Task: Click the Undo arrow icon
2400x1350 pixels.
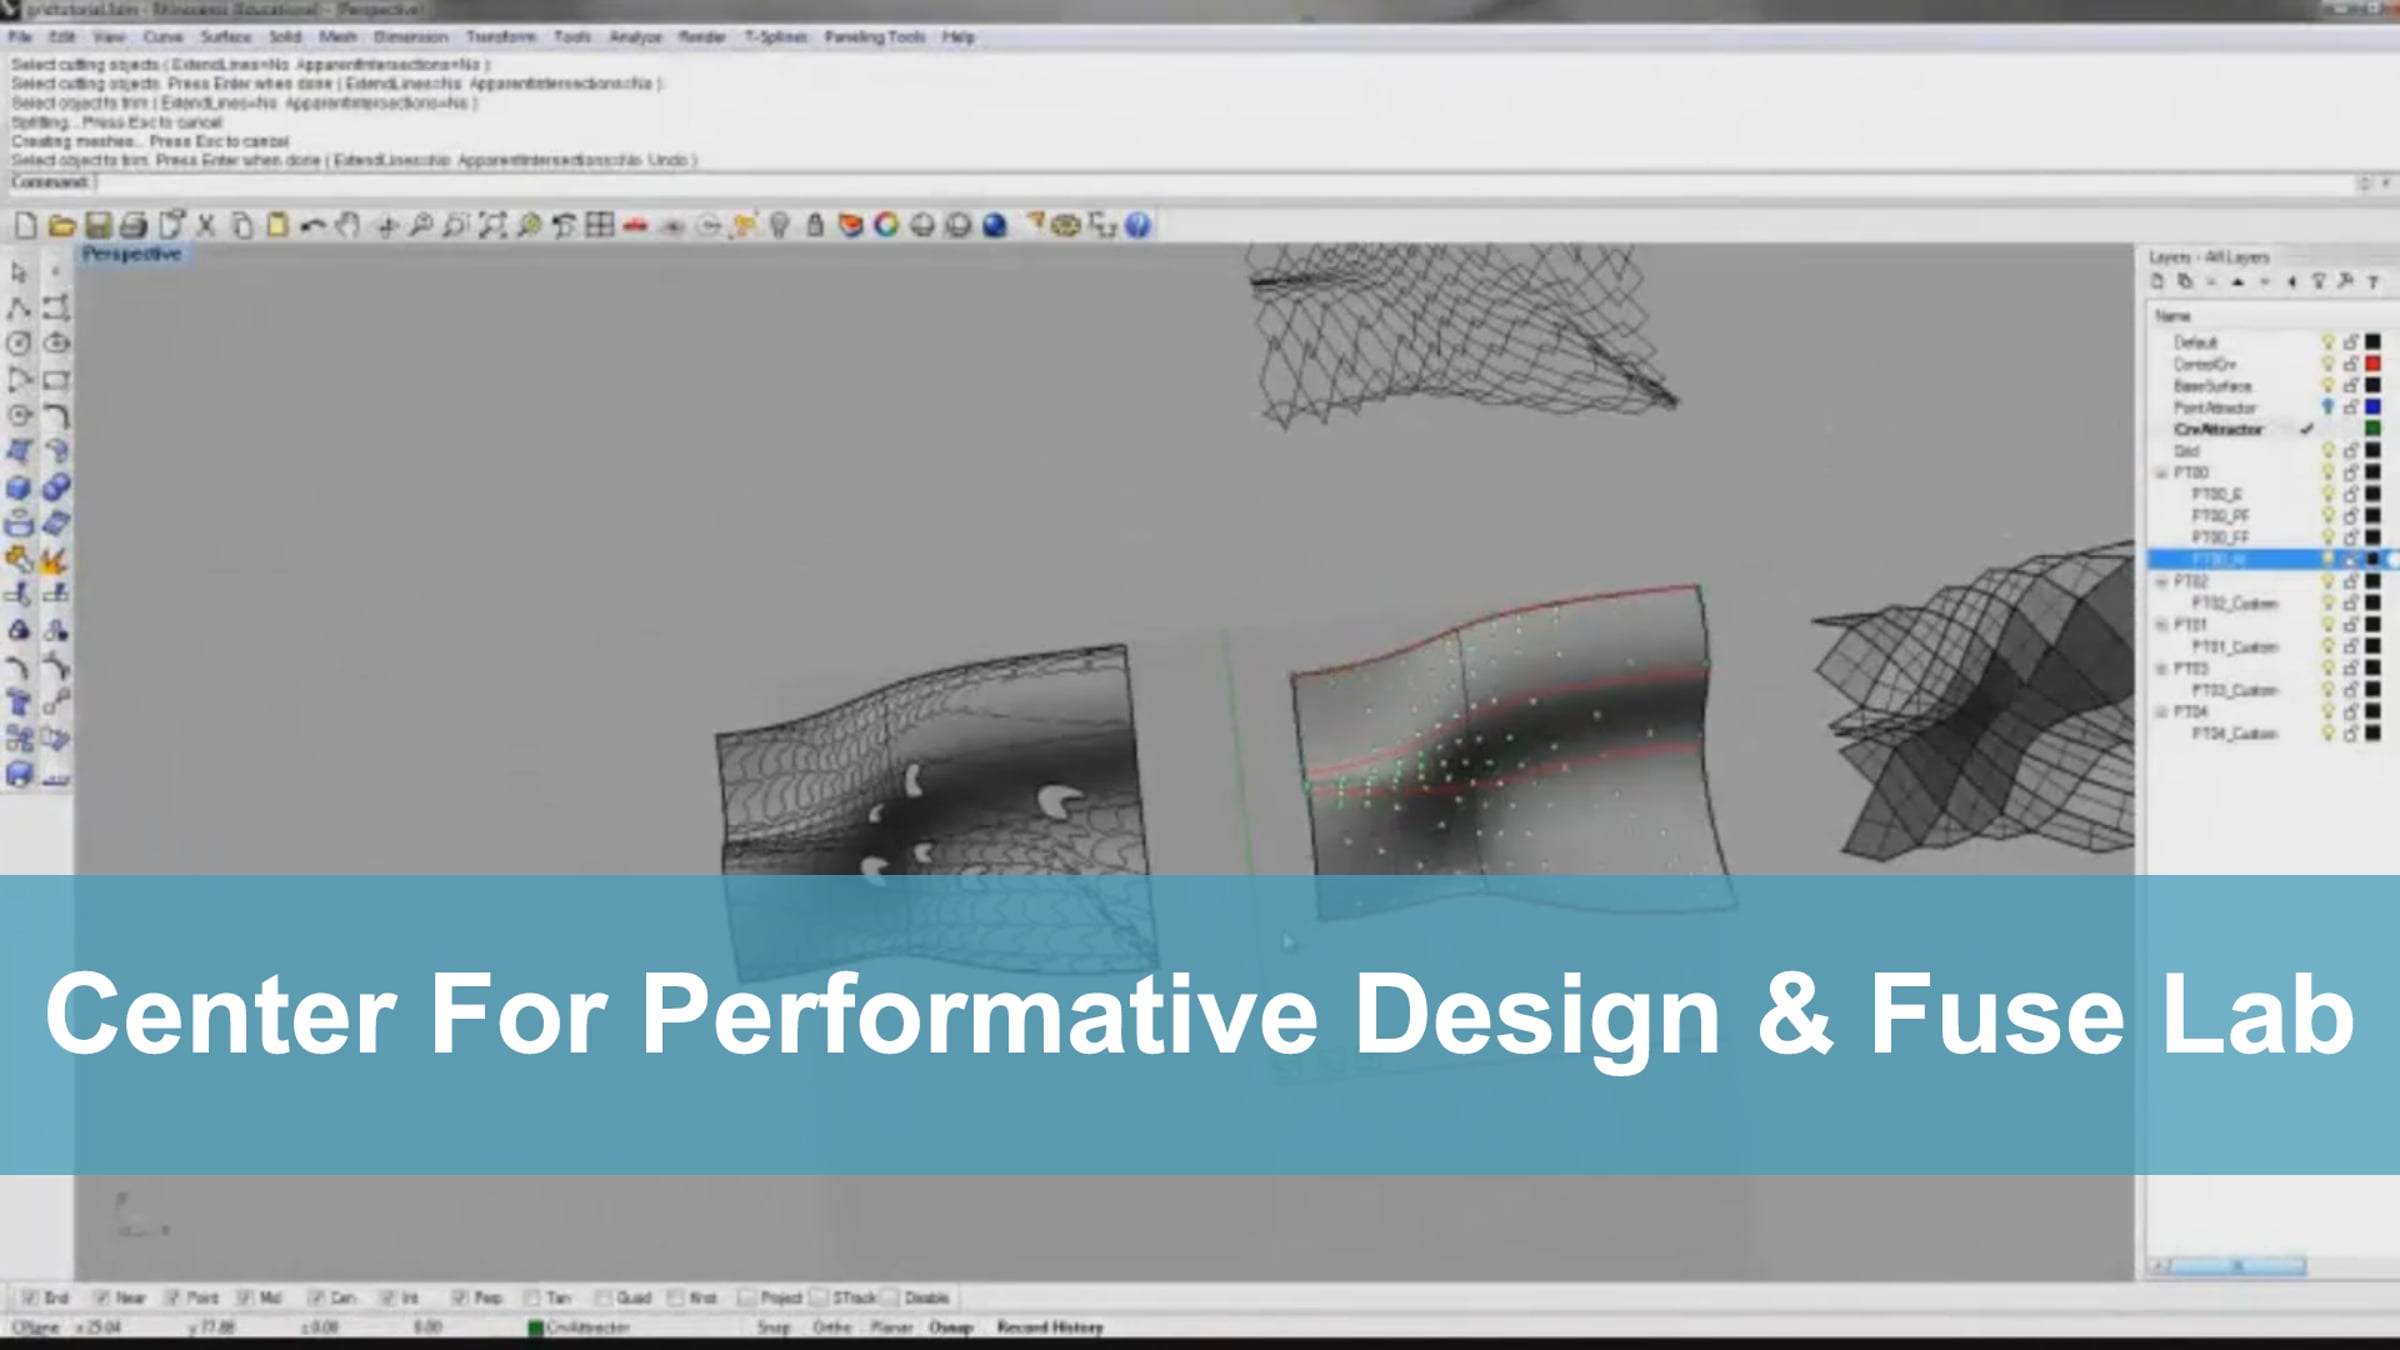Action: click(x=313, y=225)
